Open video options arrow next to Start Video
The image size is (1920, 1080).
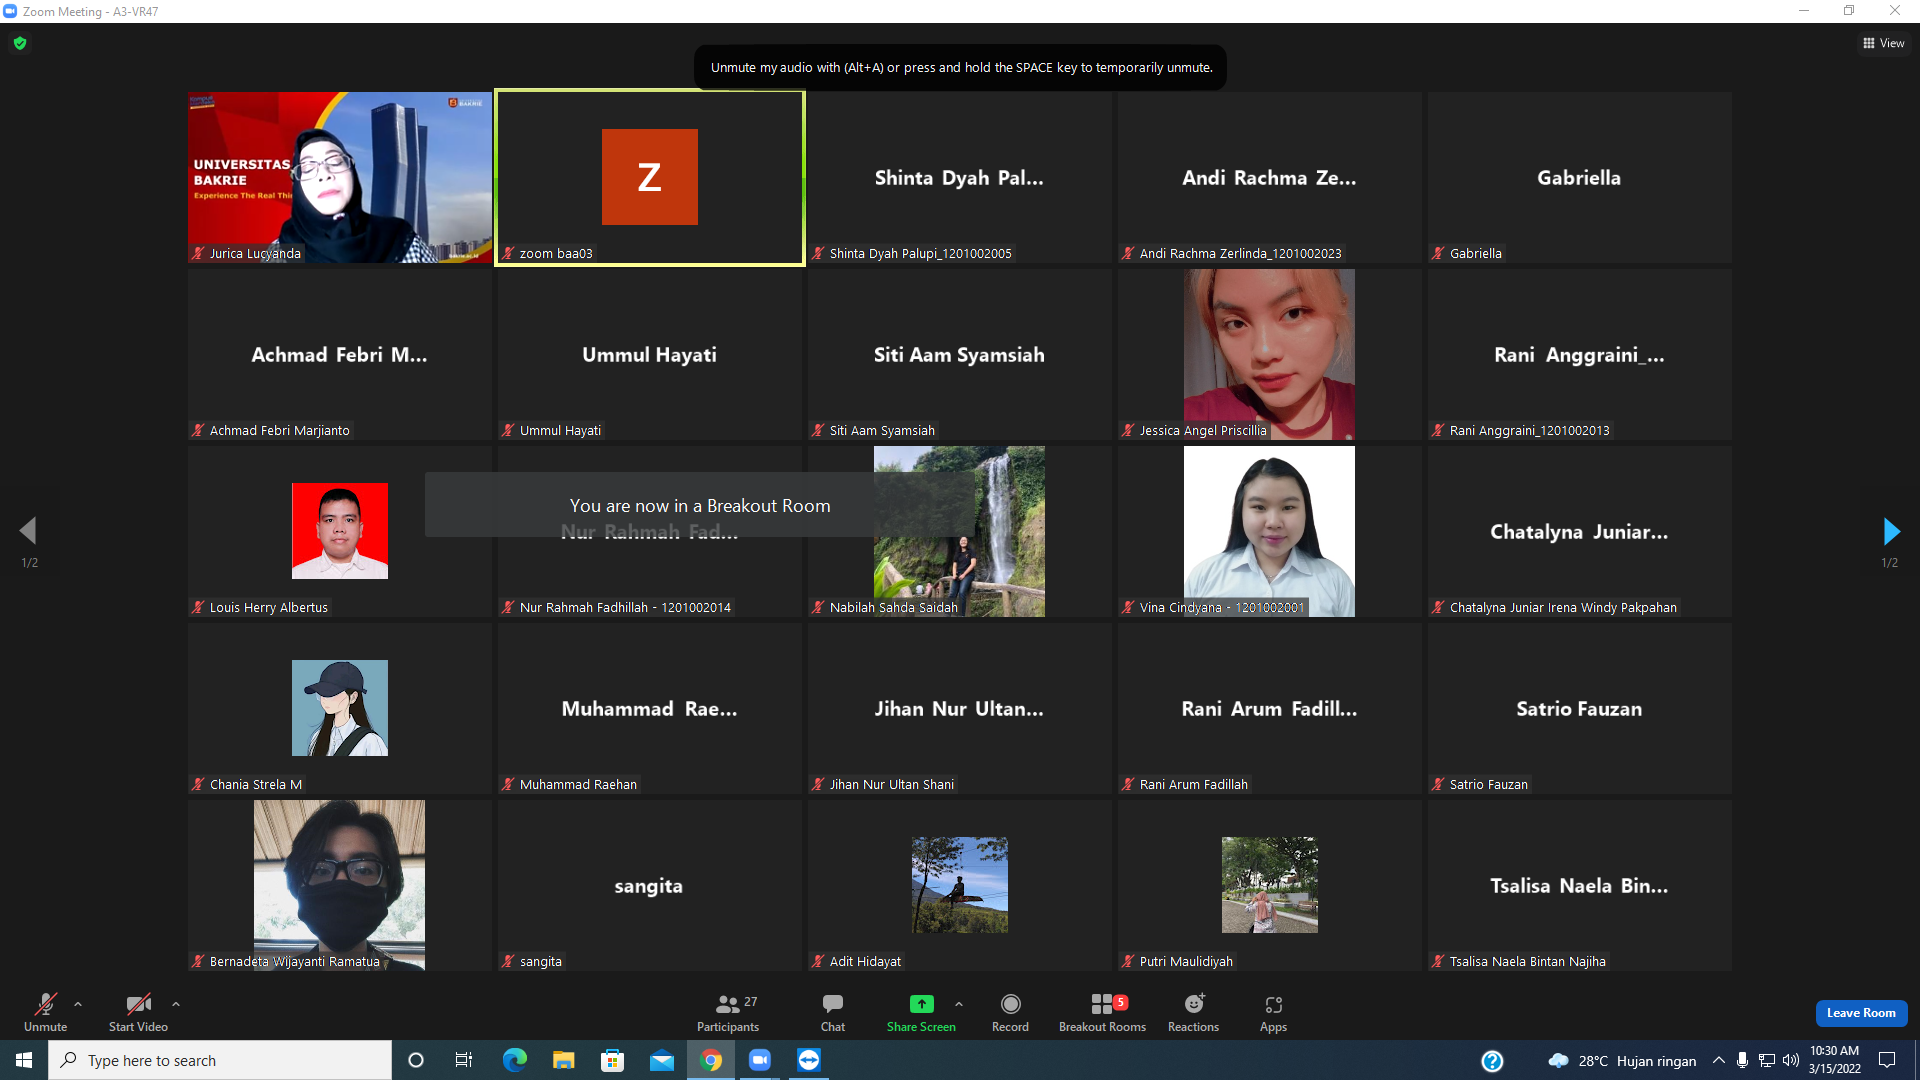click(x=176, y=1004)
